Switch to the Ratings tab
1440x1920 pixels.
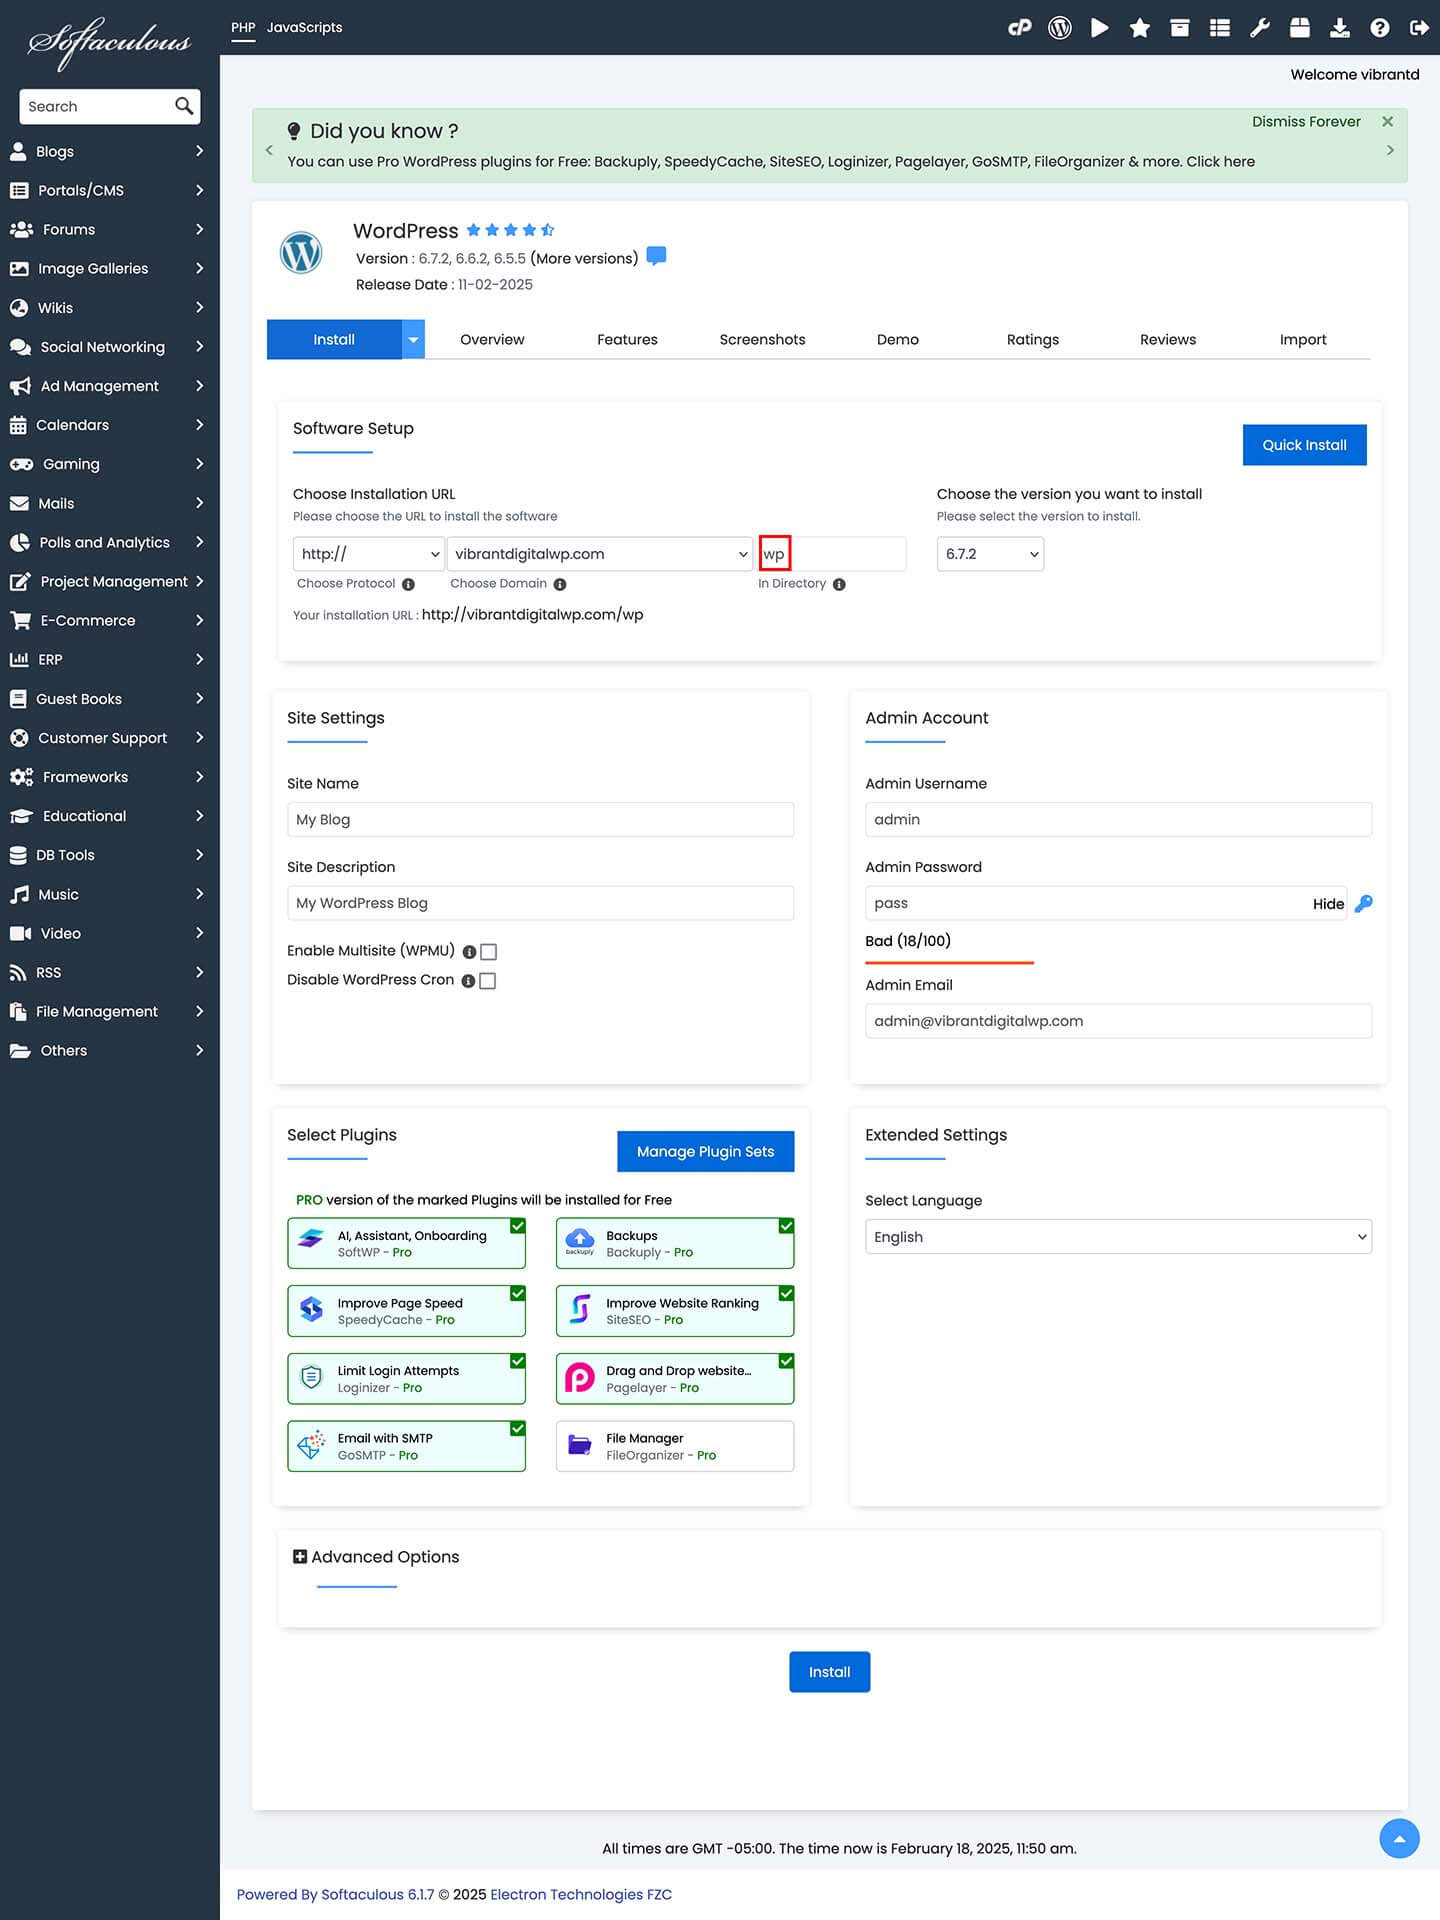click(1033, 340)
